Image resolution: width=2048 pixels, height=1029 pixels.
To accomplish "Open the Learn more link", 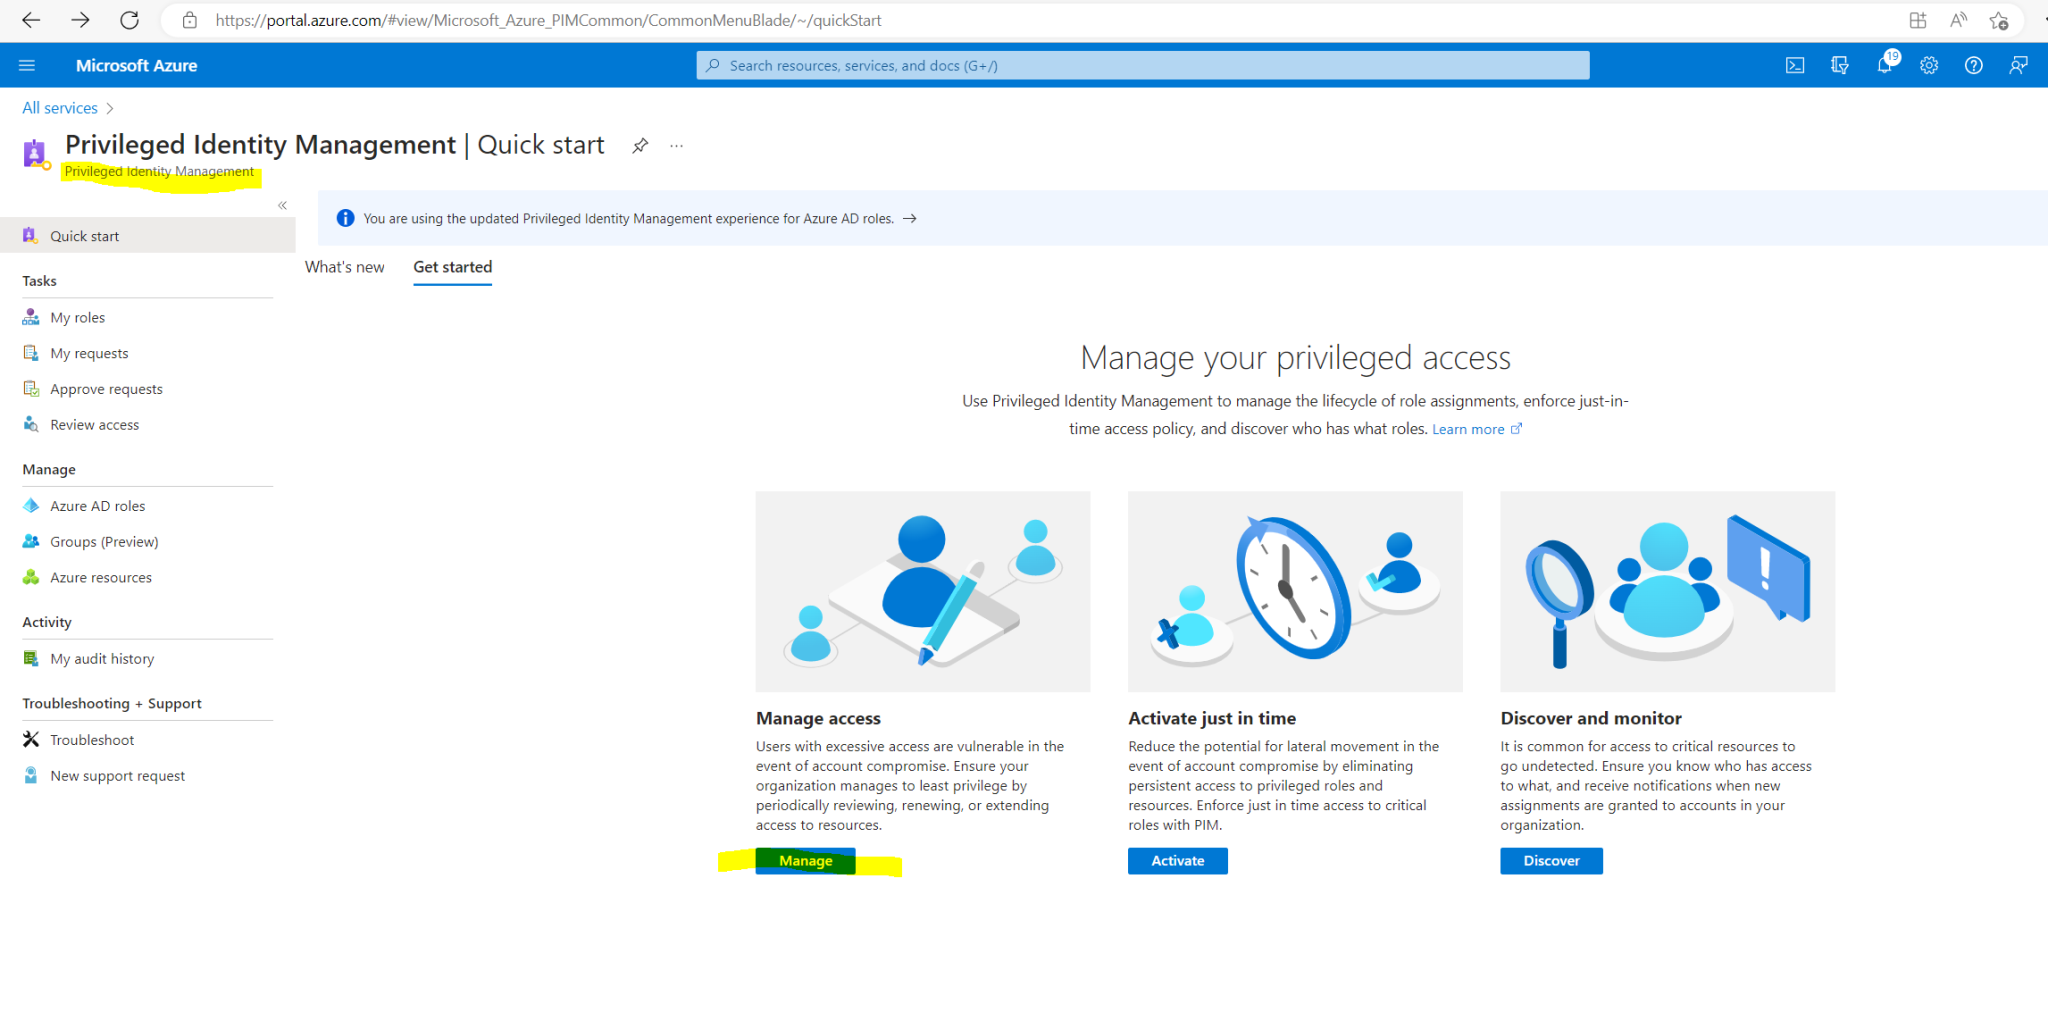I will coord(1470,428).
